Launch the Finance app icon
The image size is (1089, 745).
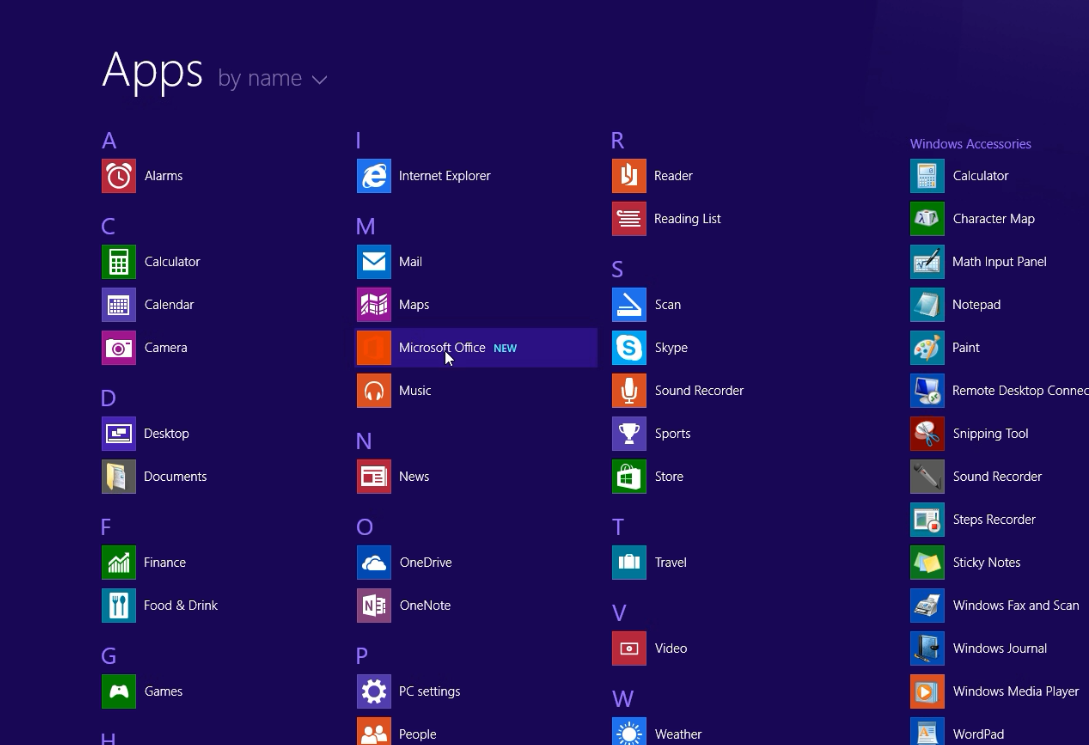pos(119,562)
